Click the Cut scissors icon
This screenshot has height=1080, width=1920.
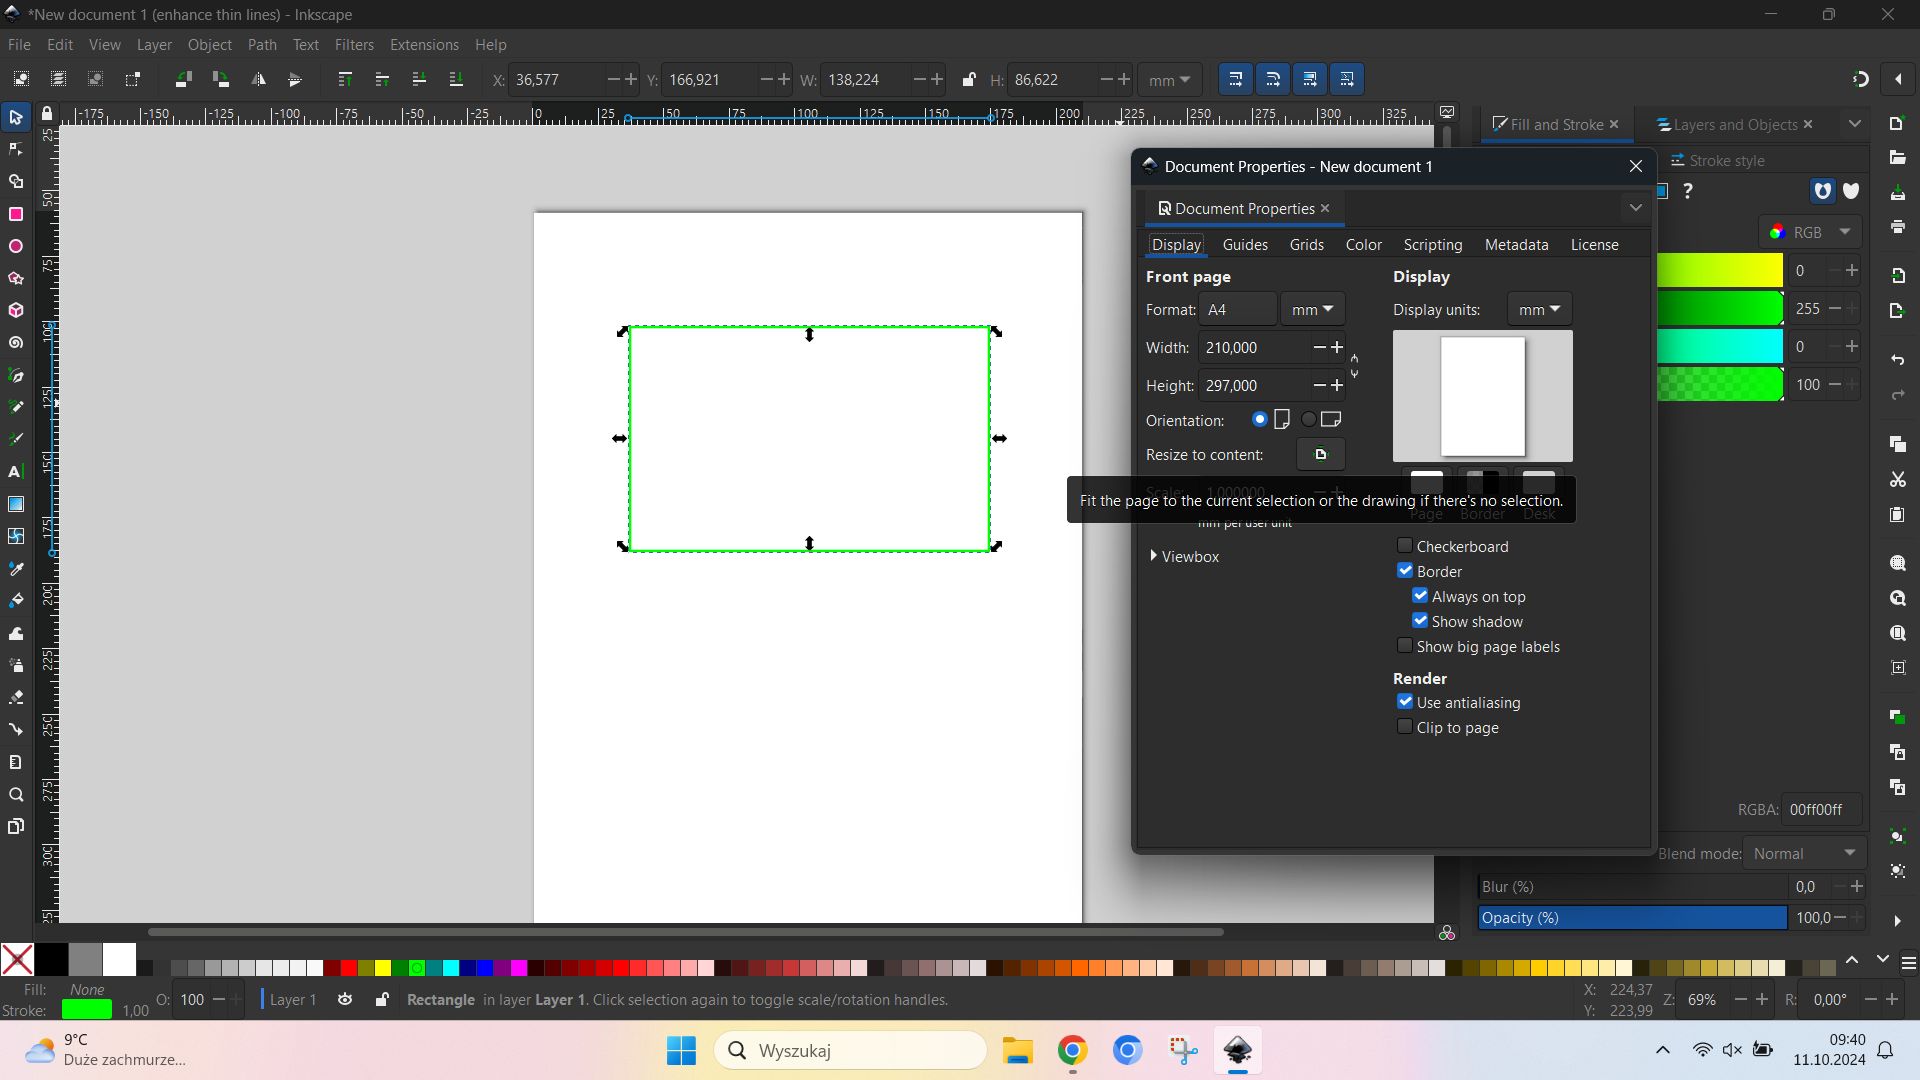tap(1897, 480)
